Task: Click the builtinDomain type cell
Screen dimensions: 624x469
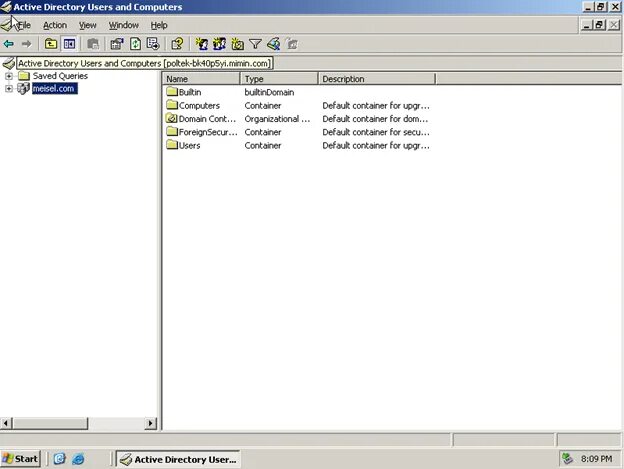Action: (x=269, y=92)
